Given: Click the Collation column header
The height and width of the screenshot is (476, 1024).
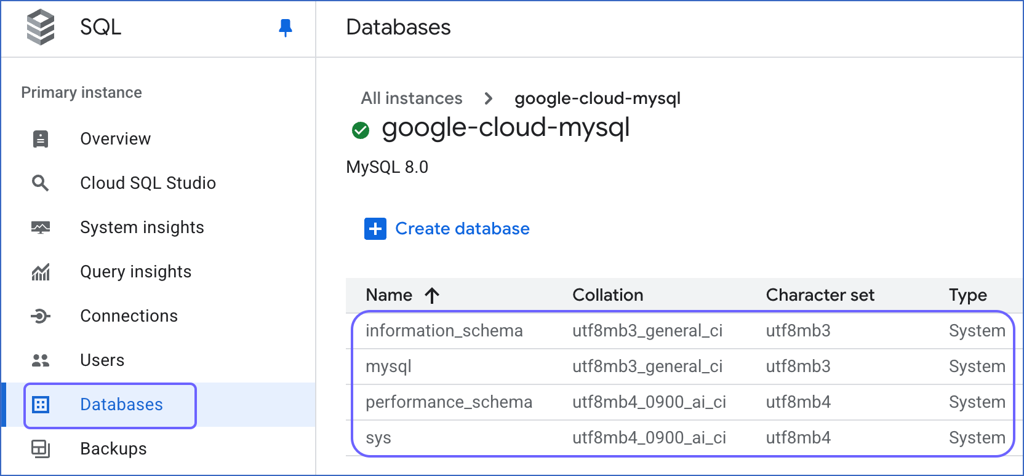Looking at the screenshot, I should [x=607, y=296].
